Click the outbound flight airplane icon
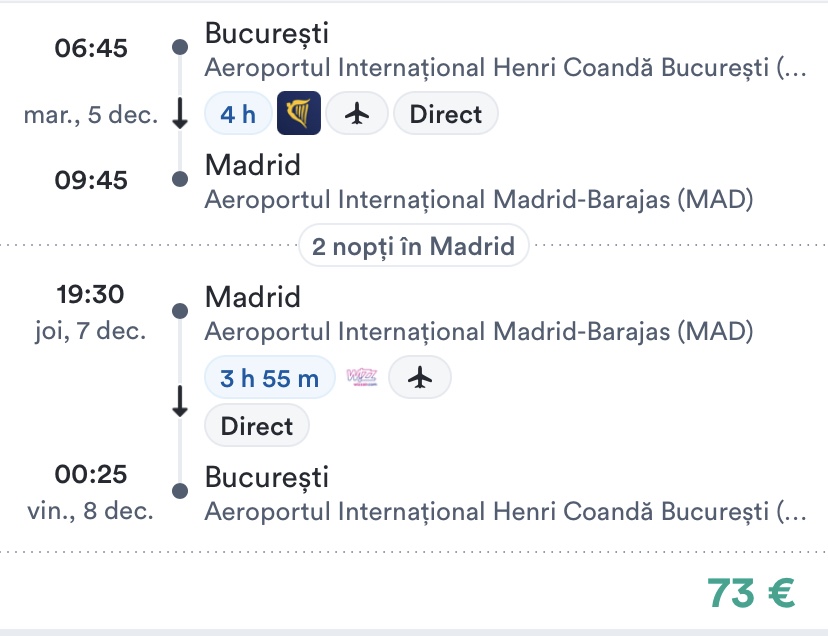The height and width of the screenshot is (636, 828). click(x=357, y=114)
